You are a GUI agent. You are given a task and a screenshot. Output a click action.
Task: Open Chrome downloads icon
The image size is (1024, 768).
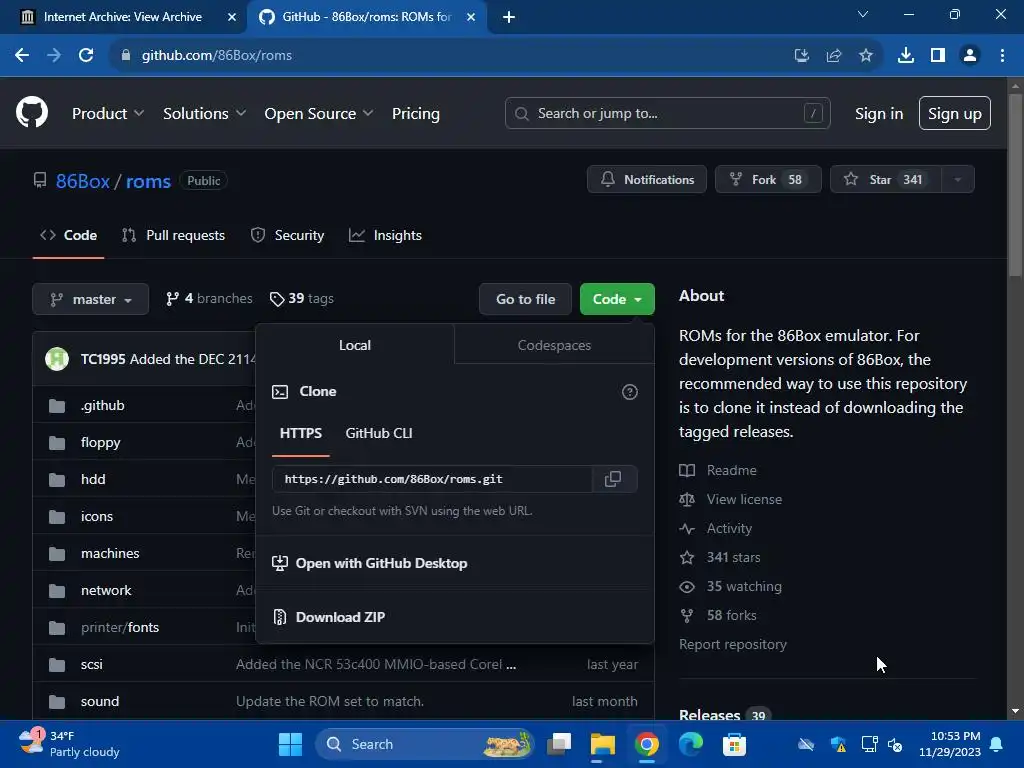tap(906, 56)
